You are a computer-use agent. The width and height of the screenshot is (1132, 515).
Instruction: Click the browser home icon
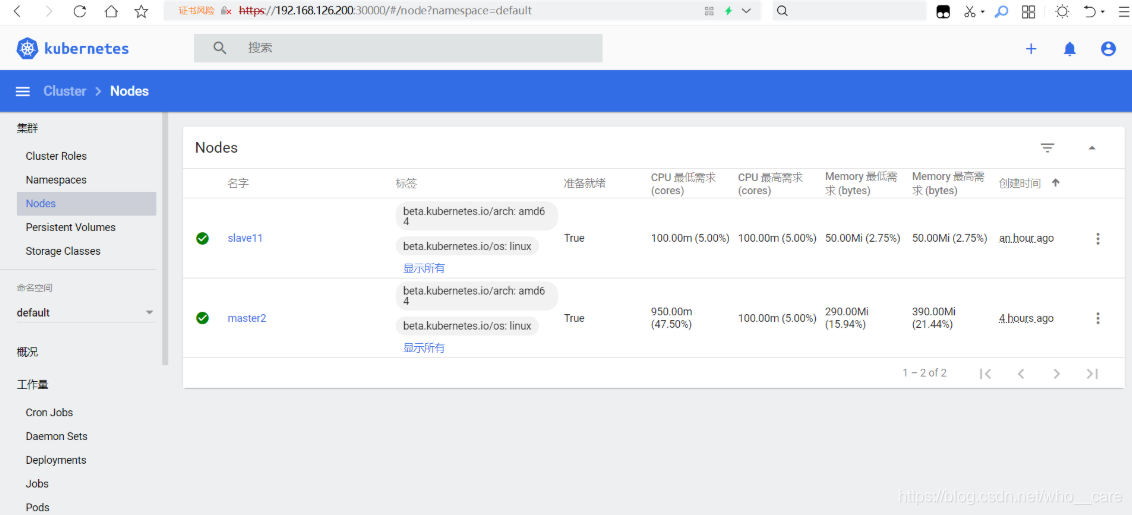point(110,11)
